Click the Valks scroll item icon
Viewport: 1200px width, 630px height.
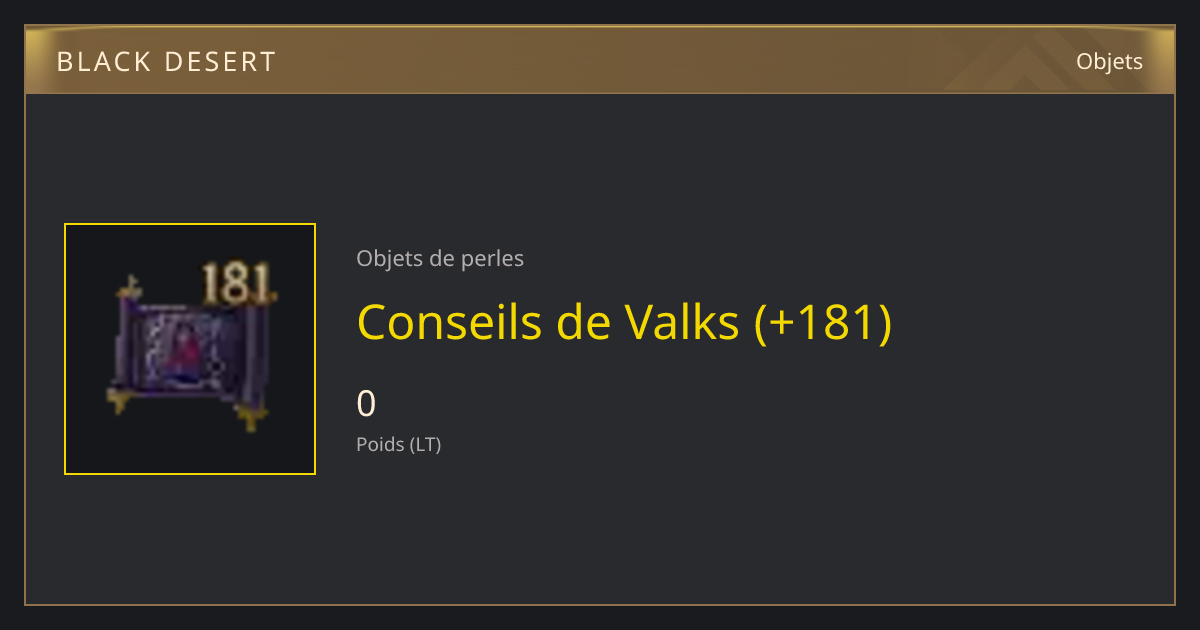tap(190, 348)
